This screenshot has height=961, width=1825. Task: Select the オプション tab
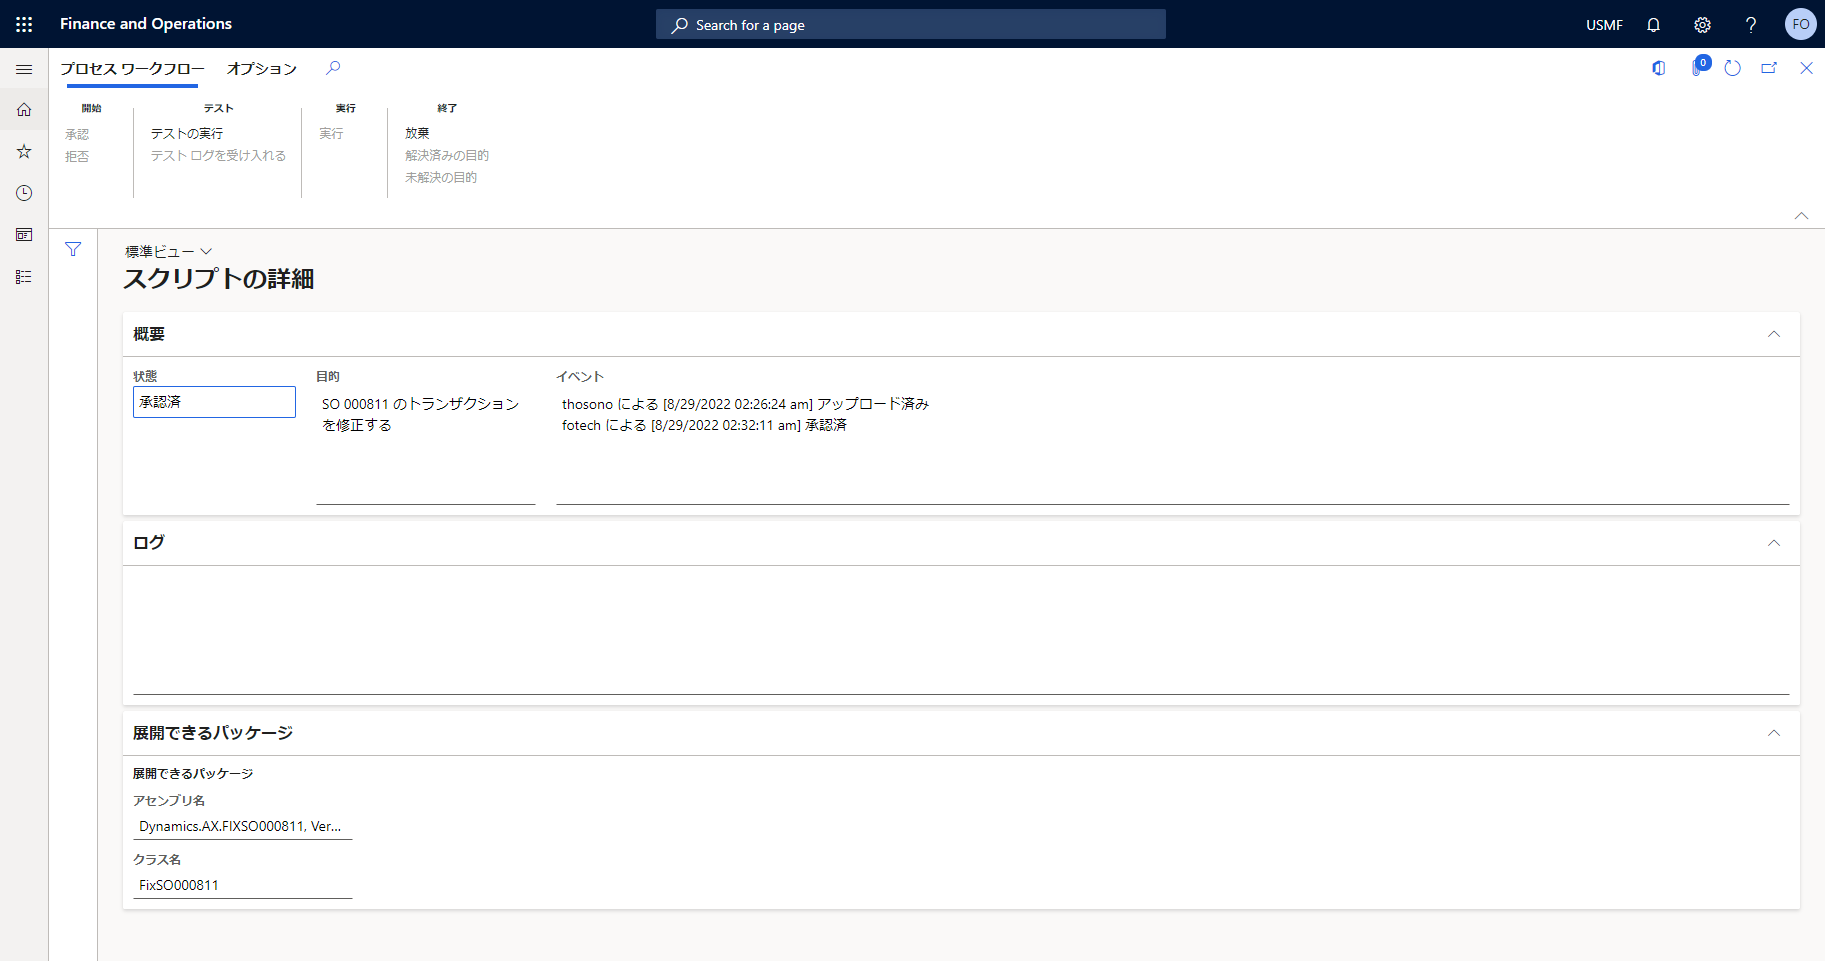(x=262, y=68)
